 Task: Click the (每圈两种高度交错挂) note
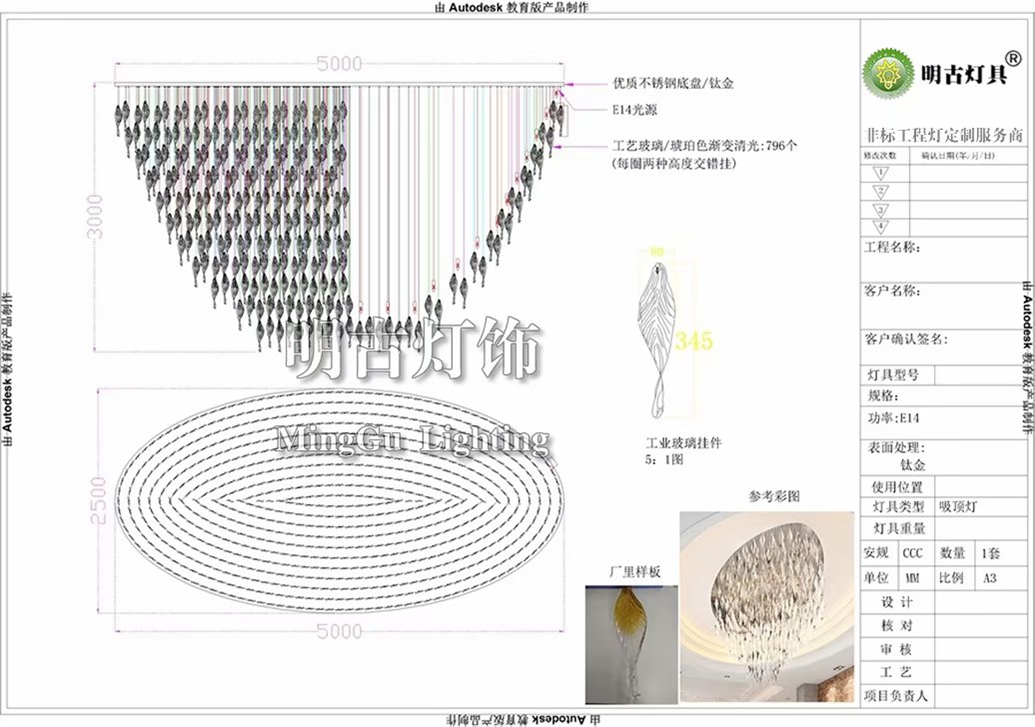[x=674, y=163]
